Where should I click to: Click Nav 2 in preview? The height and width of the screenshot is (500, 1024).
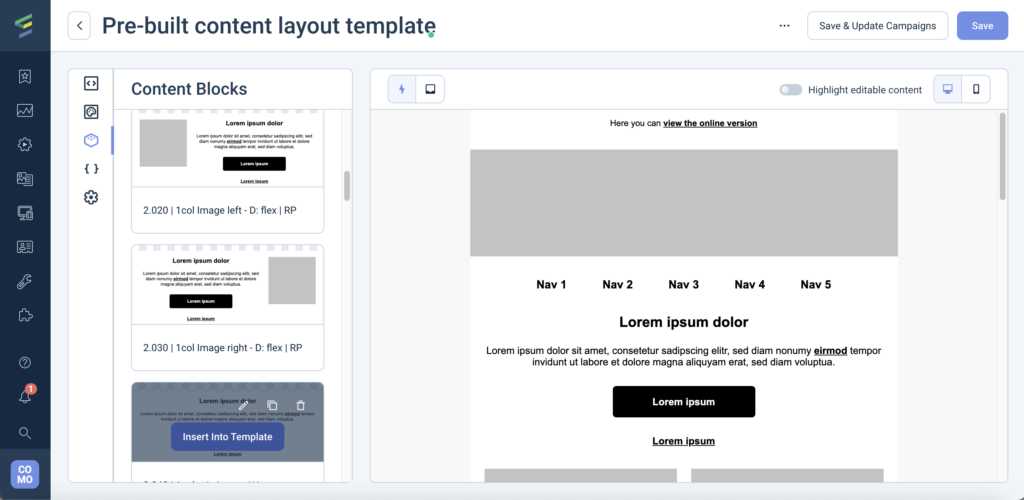[x=617, y=285]
